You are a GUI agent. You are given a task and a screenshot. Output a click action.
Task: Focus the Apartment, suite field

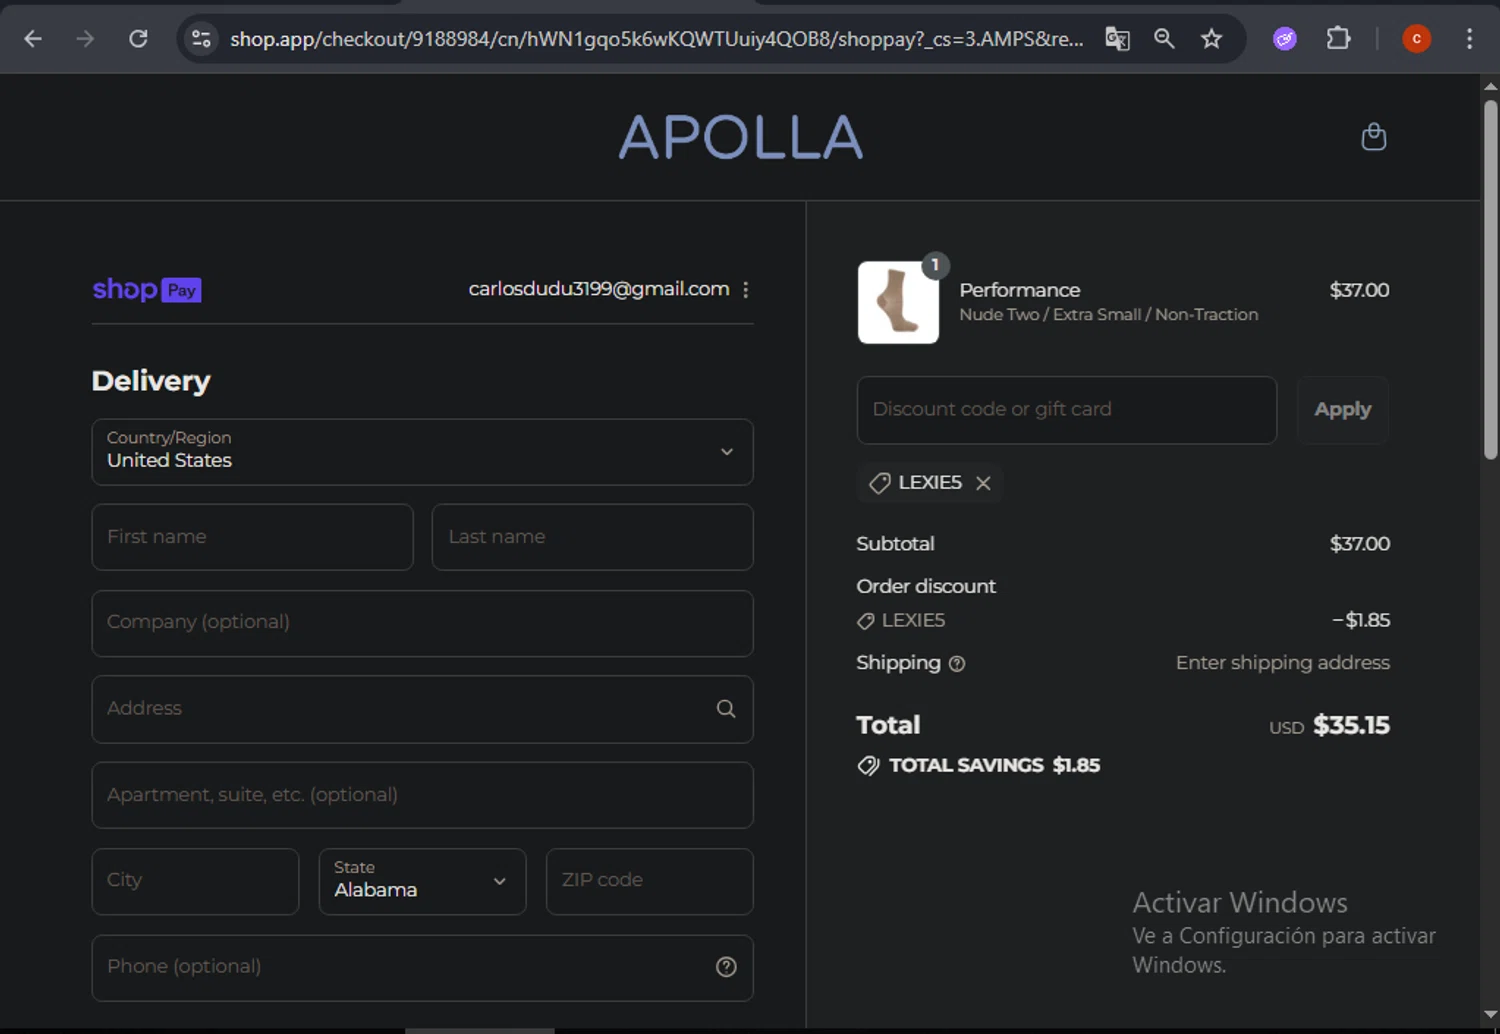click(422, 795)
